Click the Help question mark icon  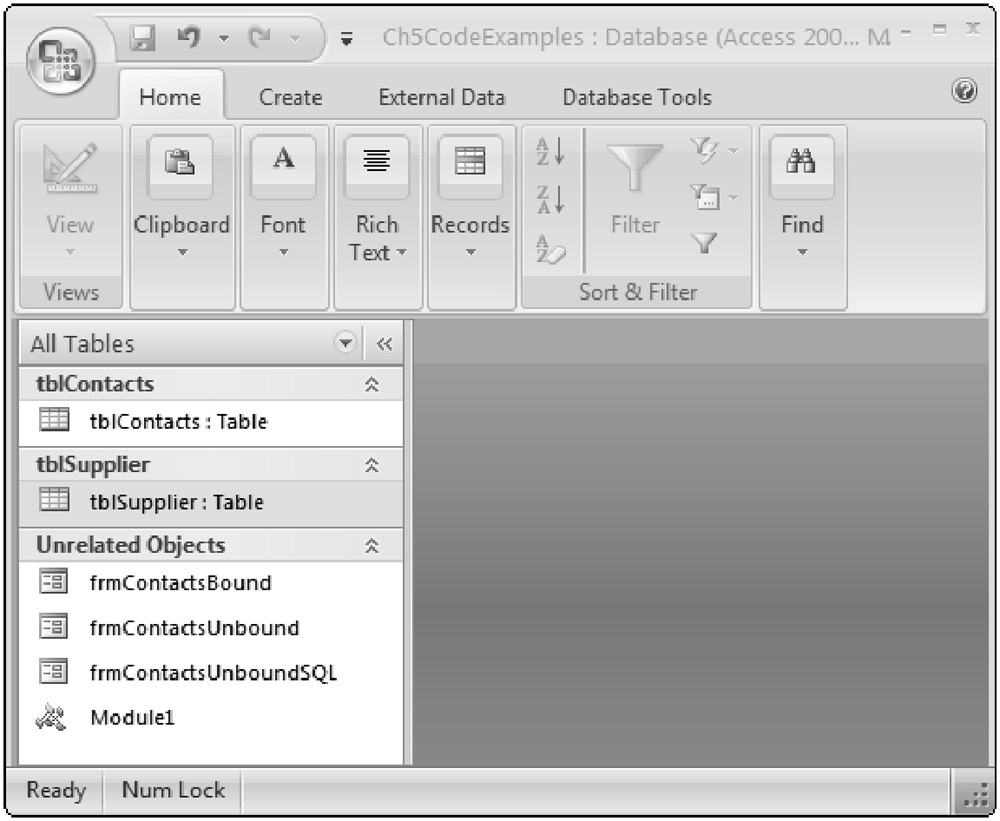click(x=964, y=92)
